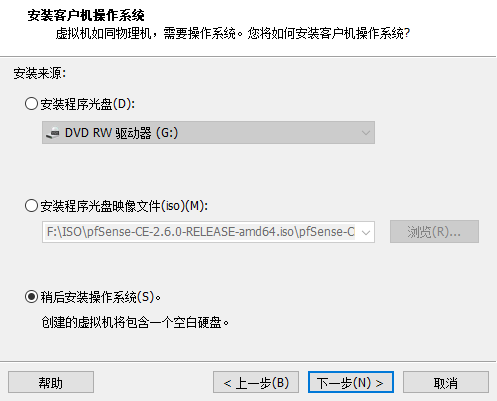This screenshot has width=497, height=401.
Task: Click the 安装程序光盘映像文件(iso)(M): label text
Action: coord(124,206)
